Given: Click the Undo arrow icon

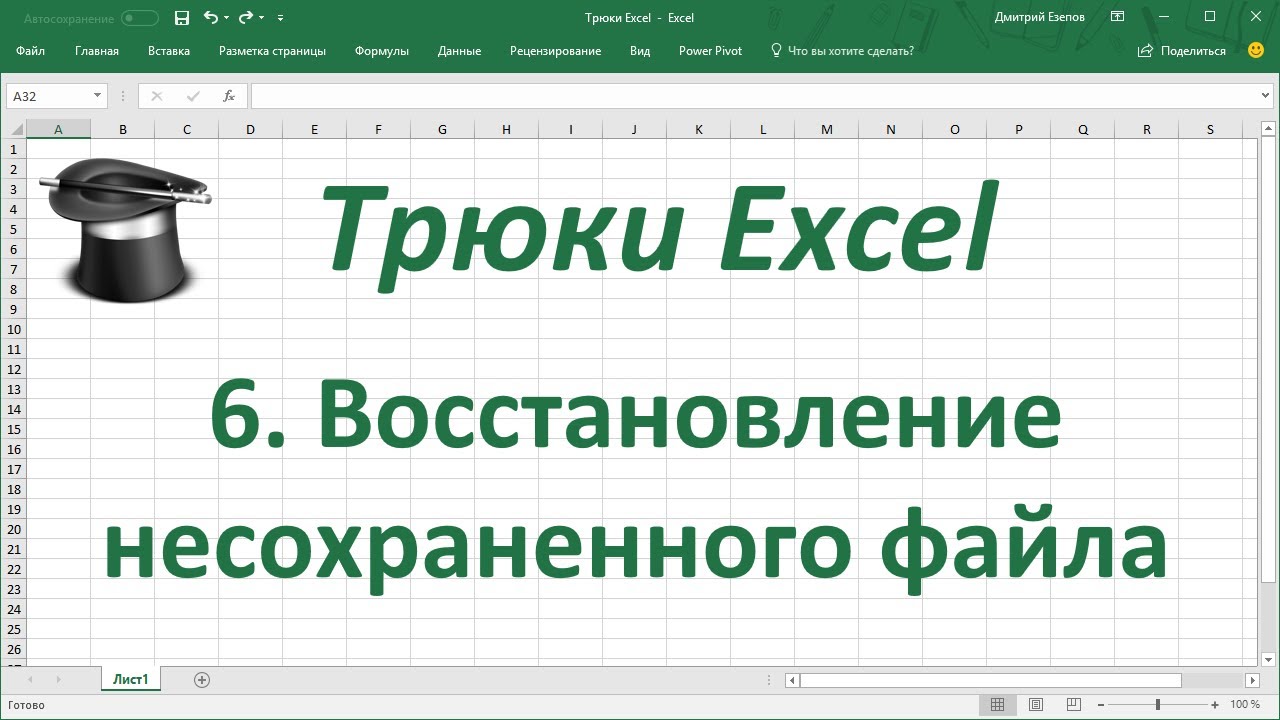Looking at the screenshot, I should tap(210, 17).
